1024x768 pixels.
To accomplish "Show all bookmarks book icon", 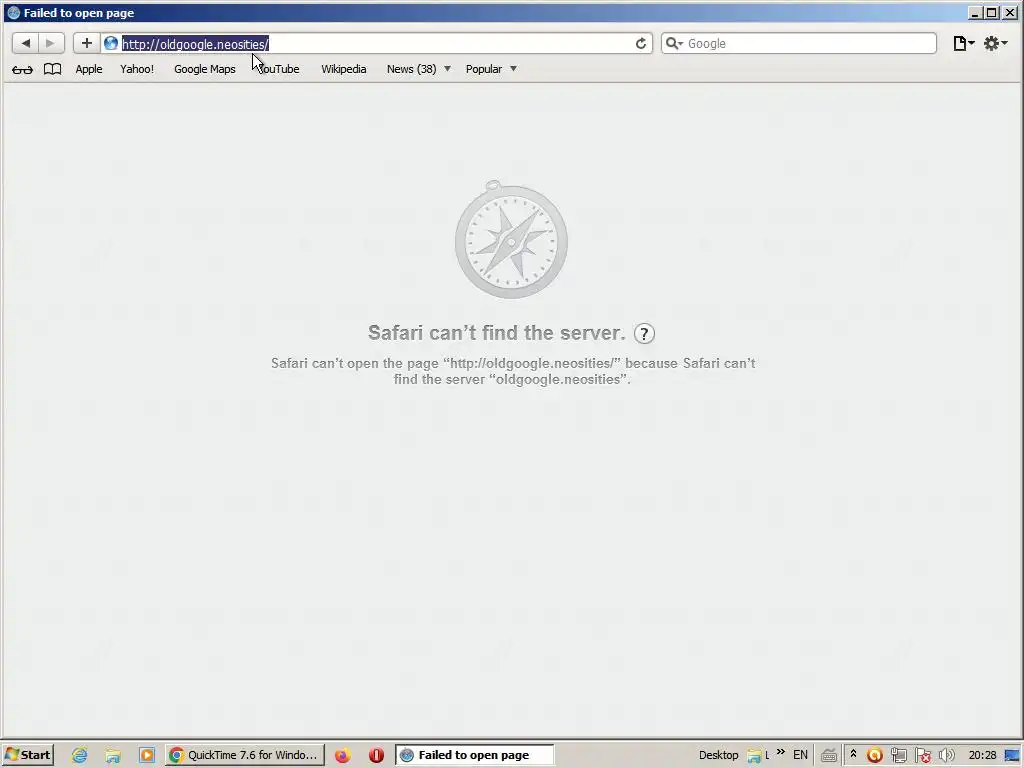I will 52,69.
